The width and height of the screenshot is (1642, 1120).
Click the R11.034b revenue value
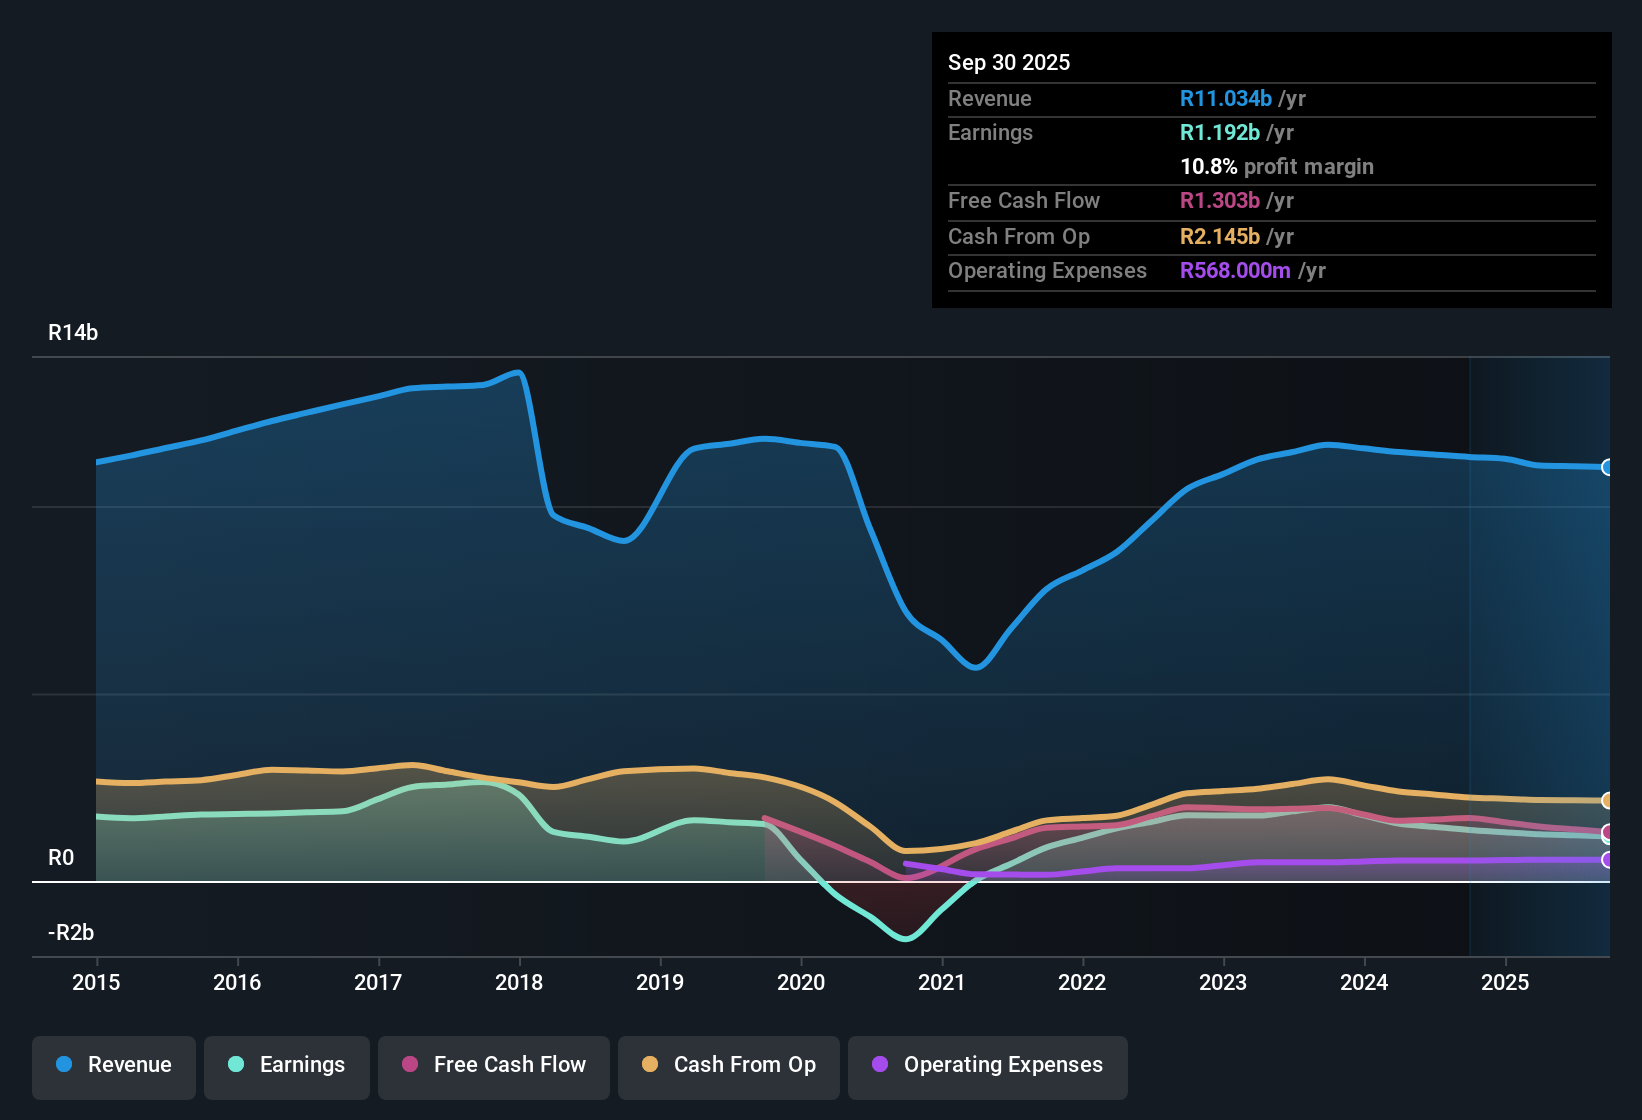click(1226, 98)
